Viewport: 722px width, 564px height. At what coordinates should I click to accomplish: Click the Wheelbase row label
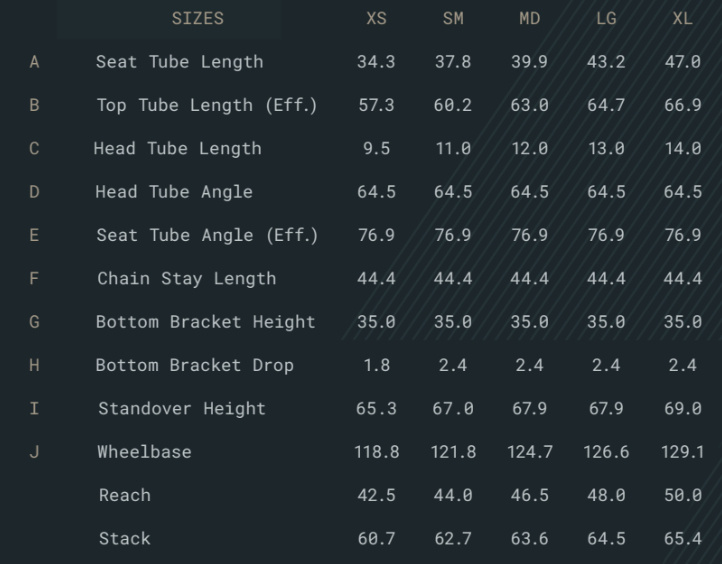144,452
